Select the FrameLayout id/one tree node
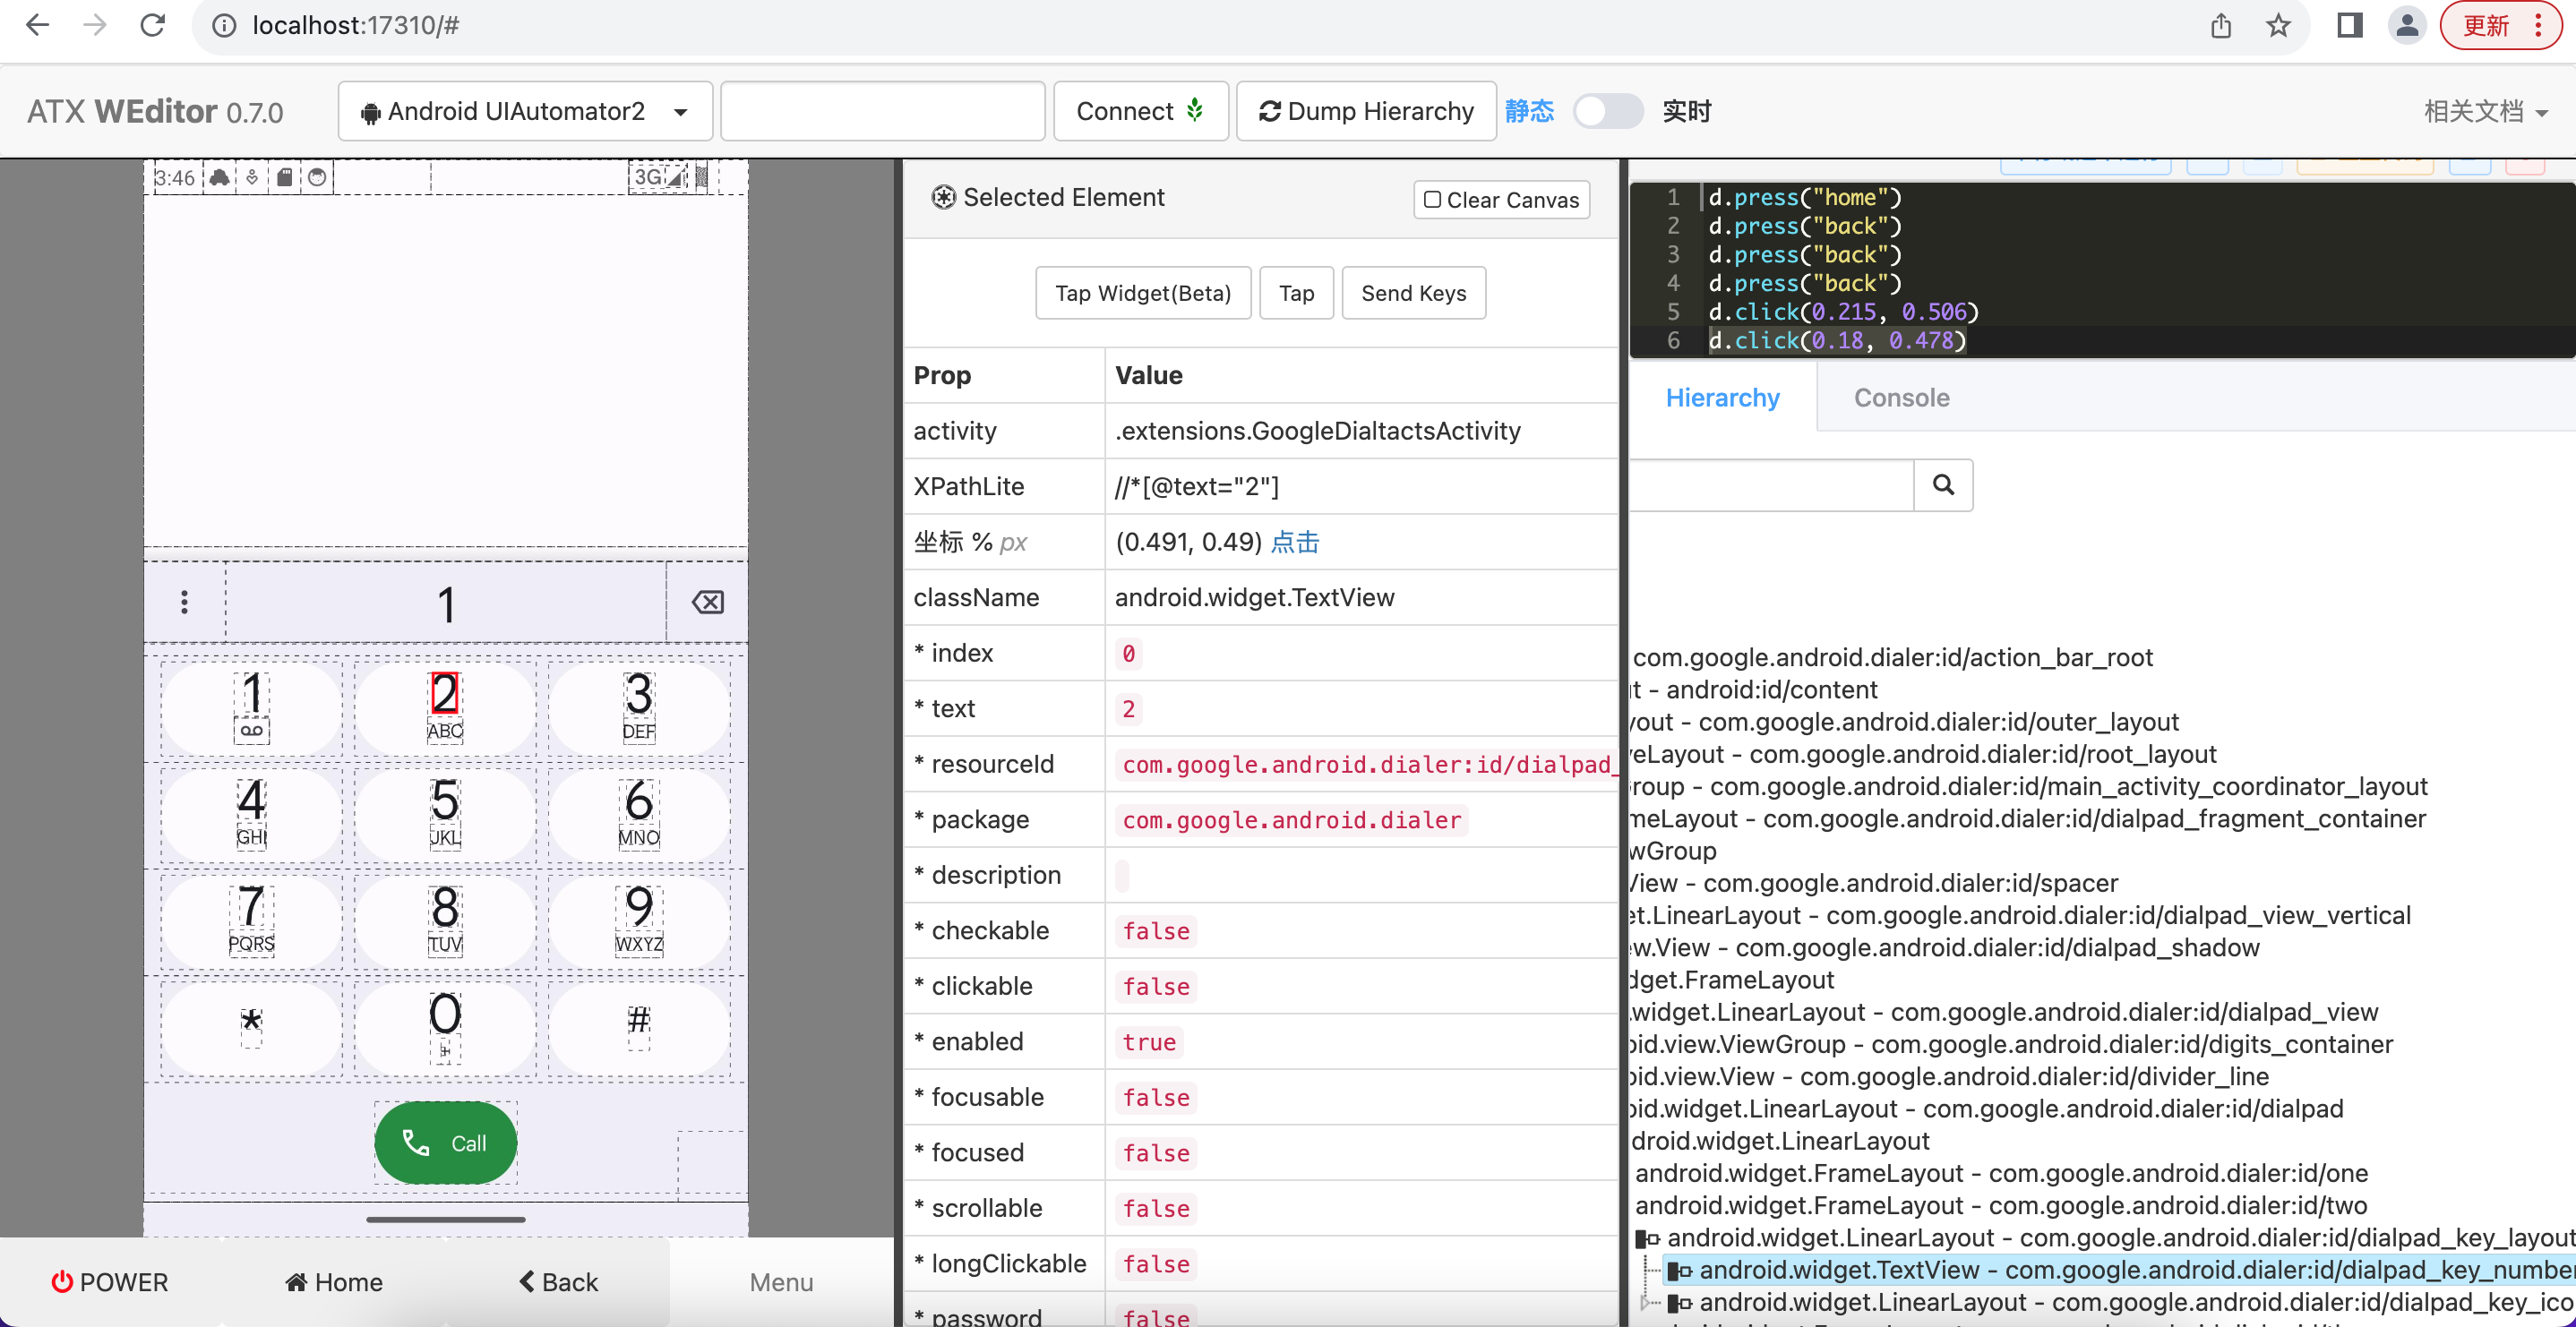2576x1327 pixels. 2001,1173
